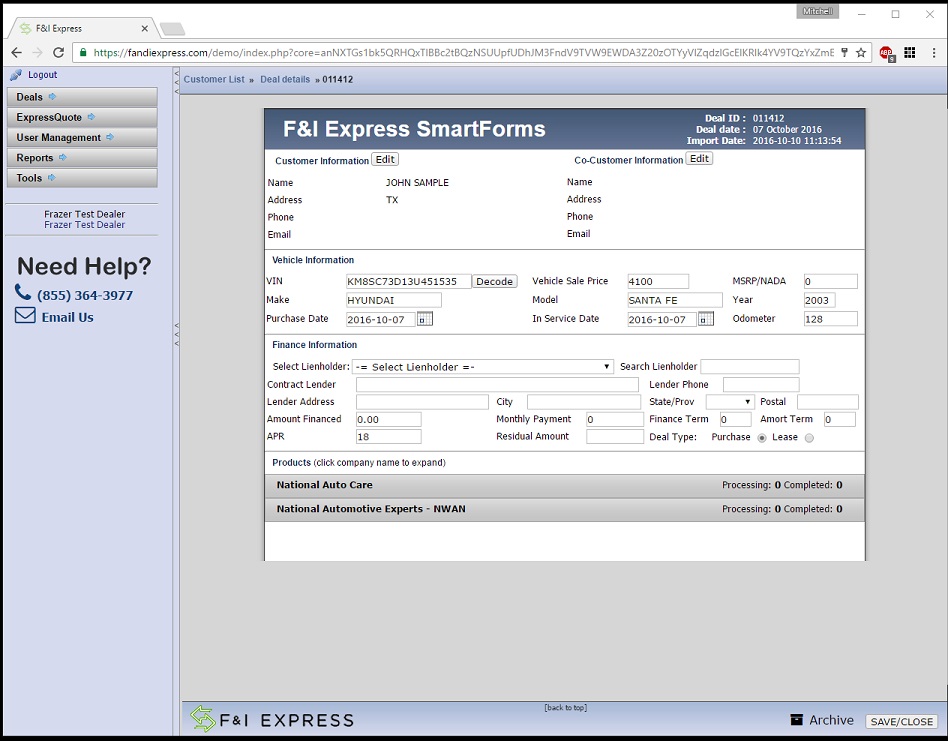Click the Deal details breadcrumb link

click(285, 79)
